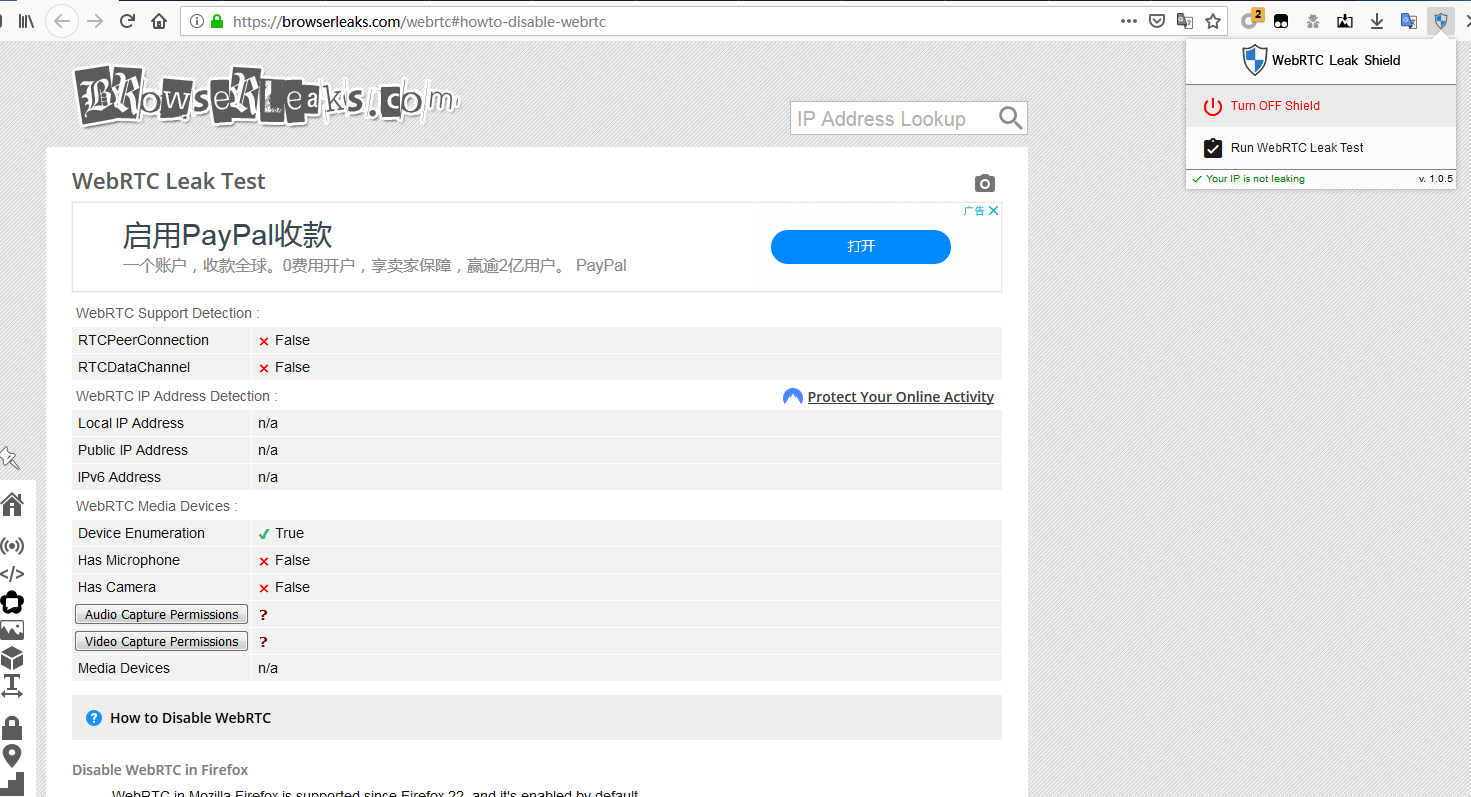
Task: Open the WebRTC Leak Shield extension icon
Action: (x=1440, y=21)
